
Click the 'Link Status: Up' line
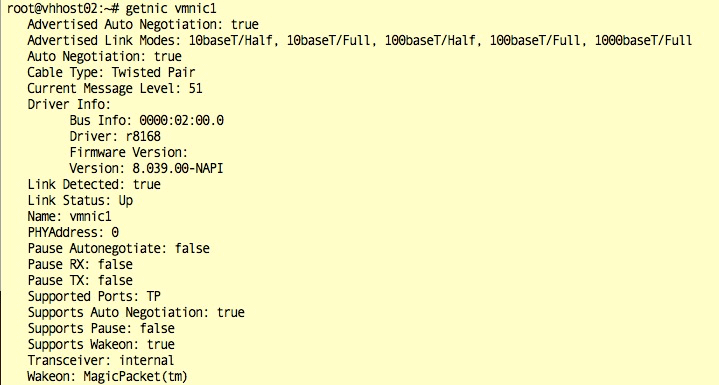pyautogui.click(x=80, y=200)
